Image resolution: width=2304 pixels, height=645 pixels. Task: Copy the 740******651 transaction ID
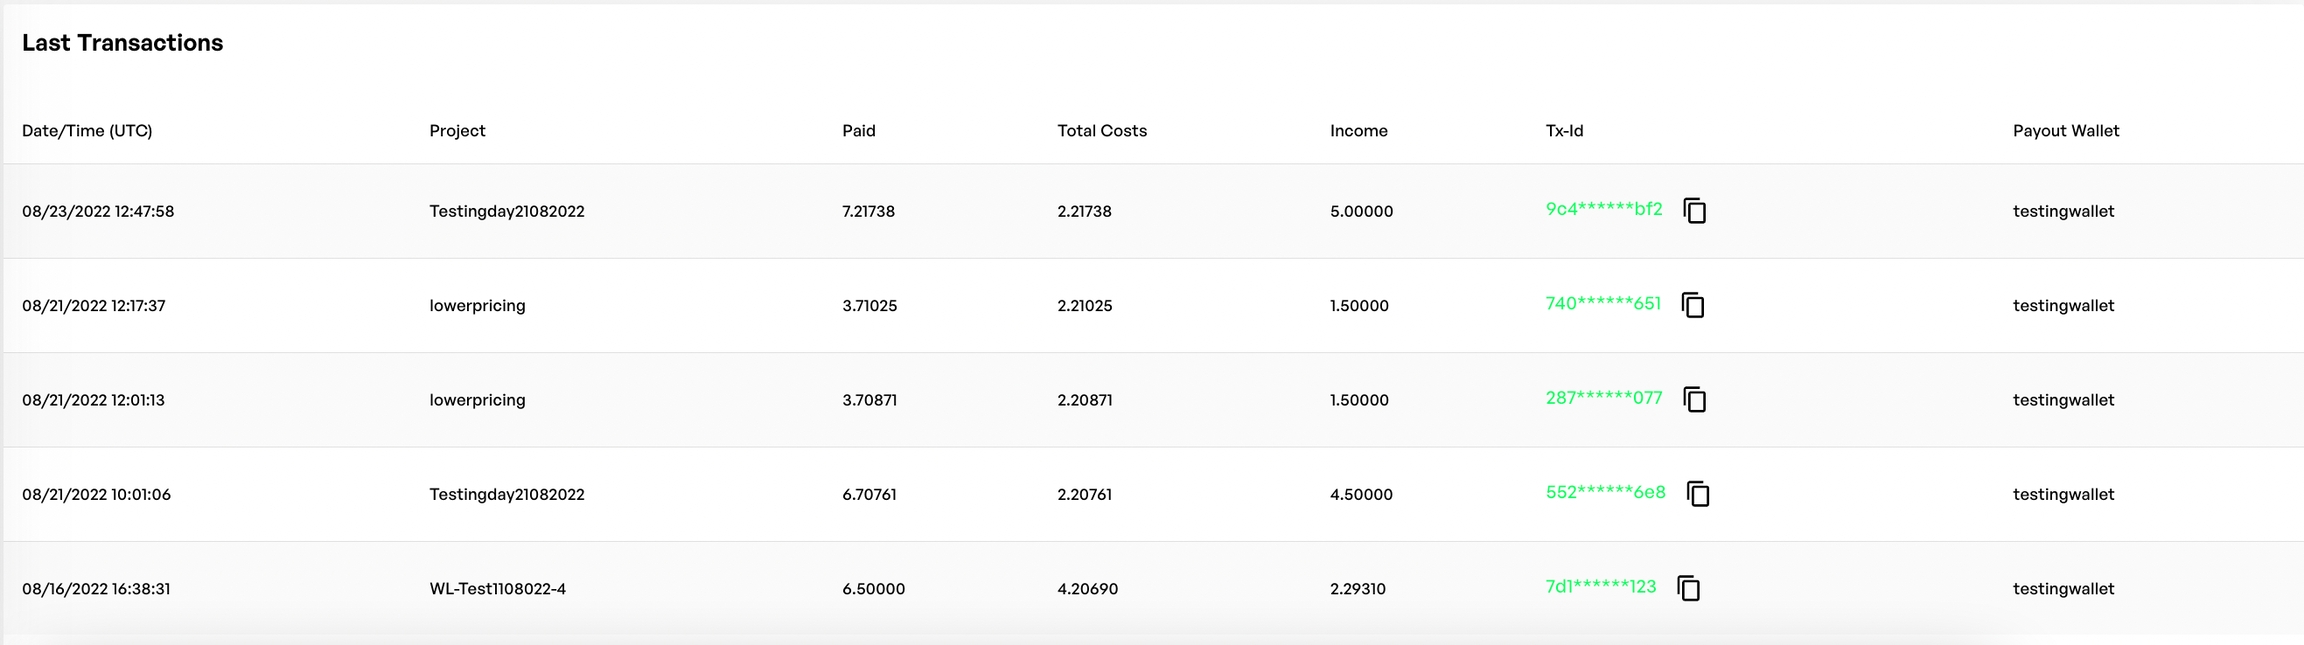coord(1693,305)
